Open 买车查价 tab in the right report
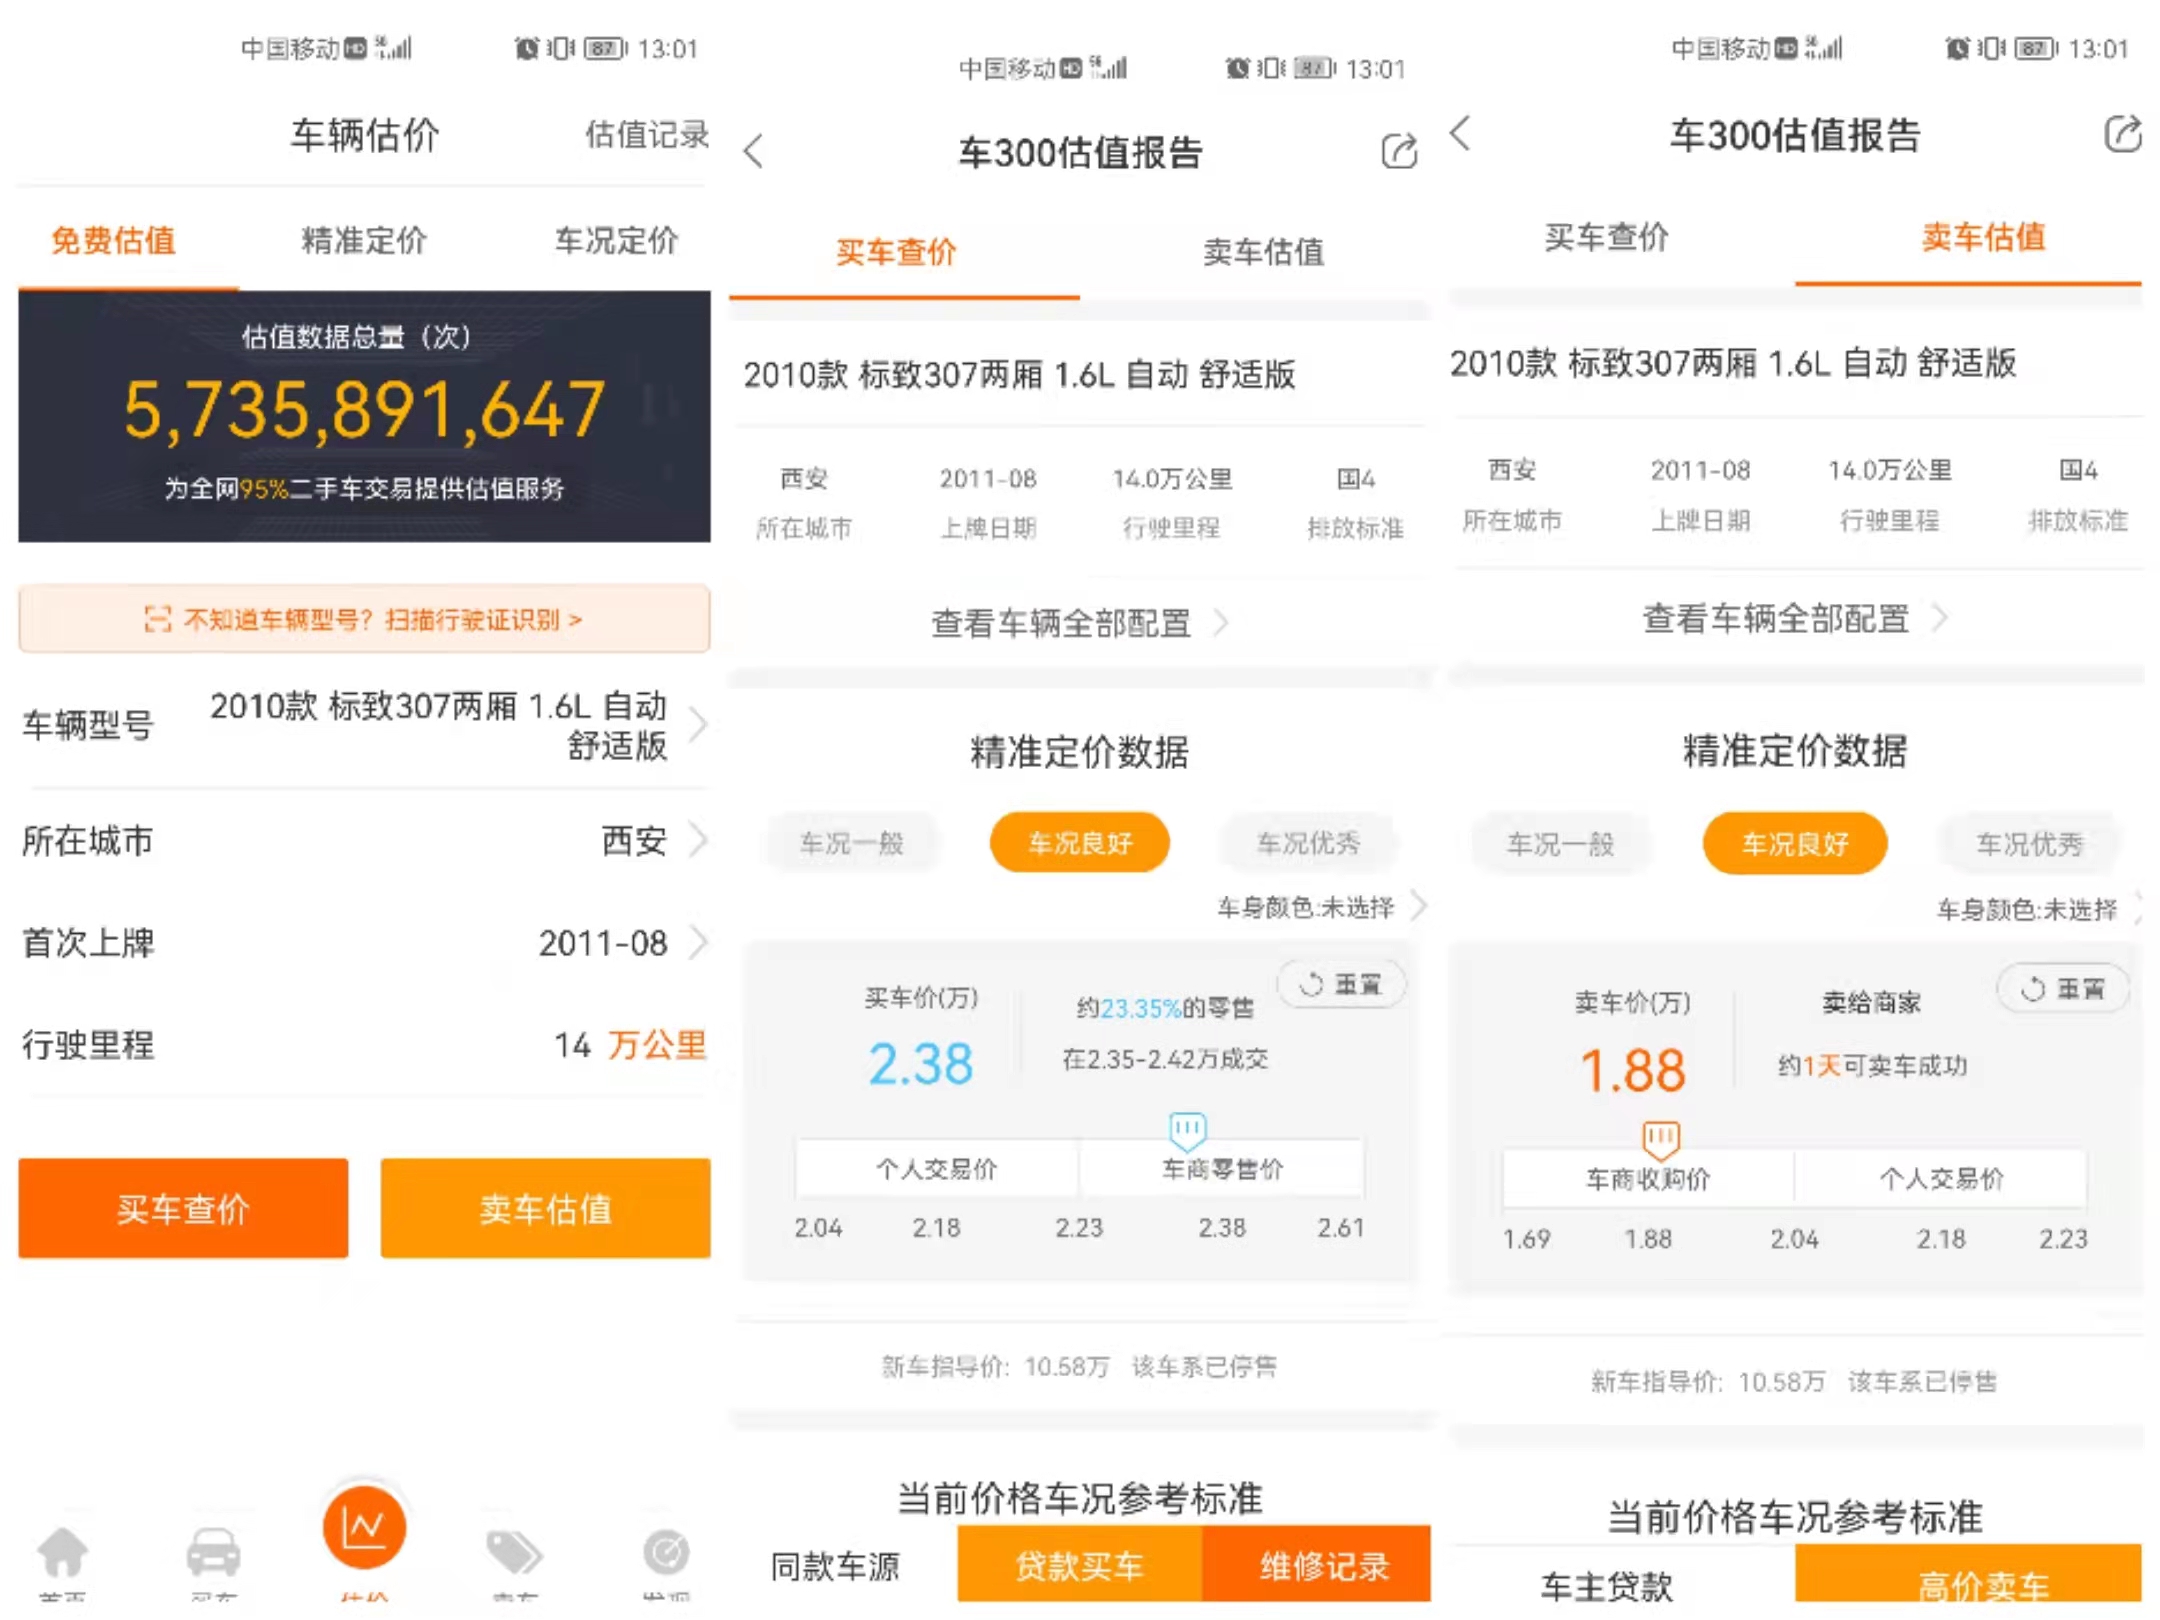 click(x=1606, y=237)
